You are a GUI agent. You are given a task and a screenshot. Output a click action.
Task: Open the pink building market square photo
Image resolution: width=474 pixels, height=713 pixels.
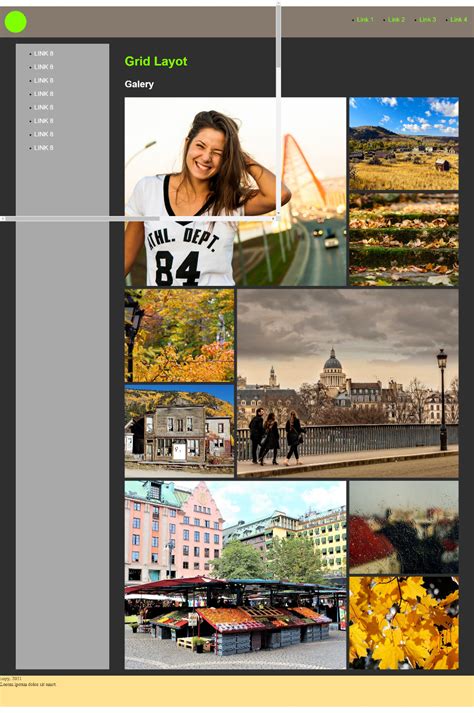tap(235, 575)
